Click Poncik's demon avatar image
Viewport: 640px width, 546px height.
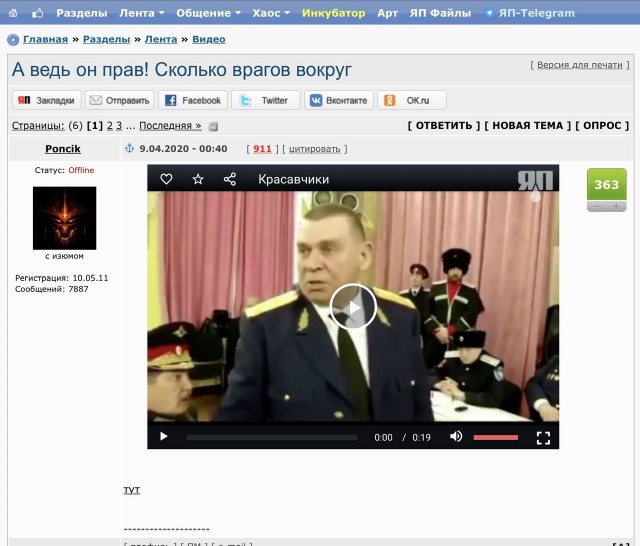coord(64,218)
